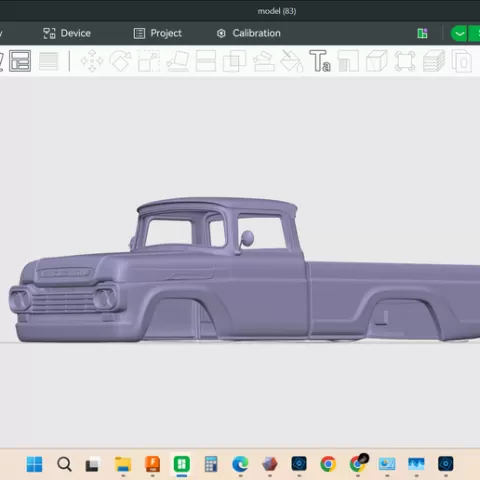Select the Rotate tool
The height and width of the screenshot is (480, 480).
[120, 61]
